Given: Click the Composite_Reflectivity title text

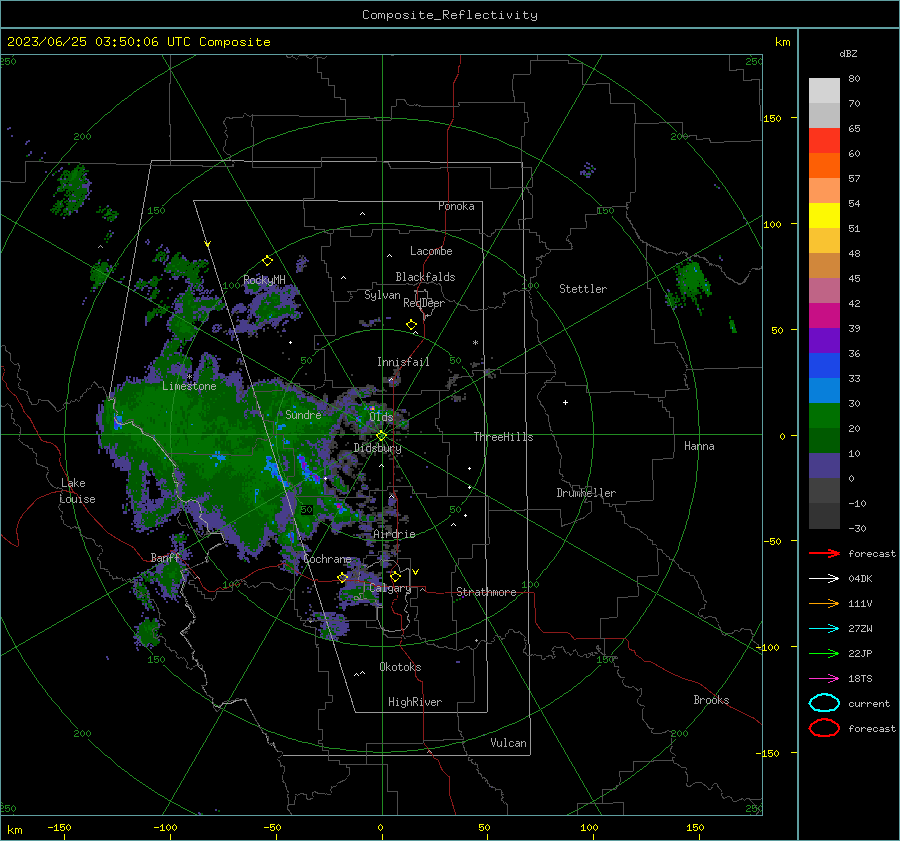Looking at the screenshot, I should click(x=449, y=15).
